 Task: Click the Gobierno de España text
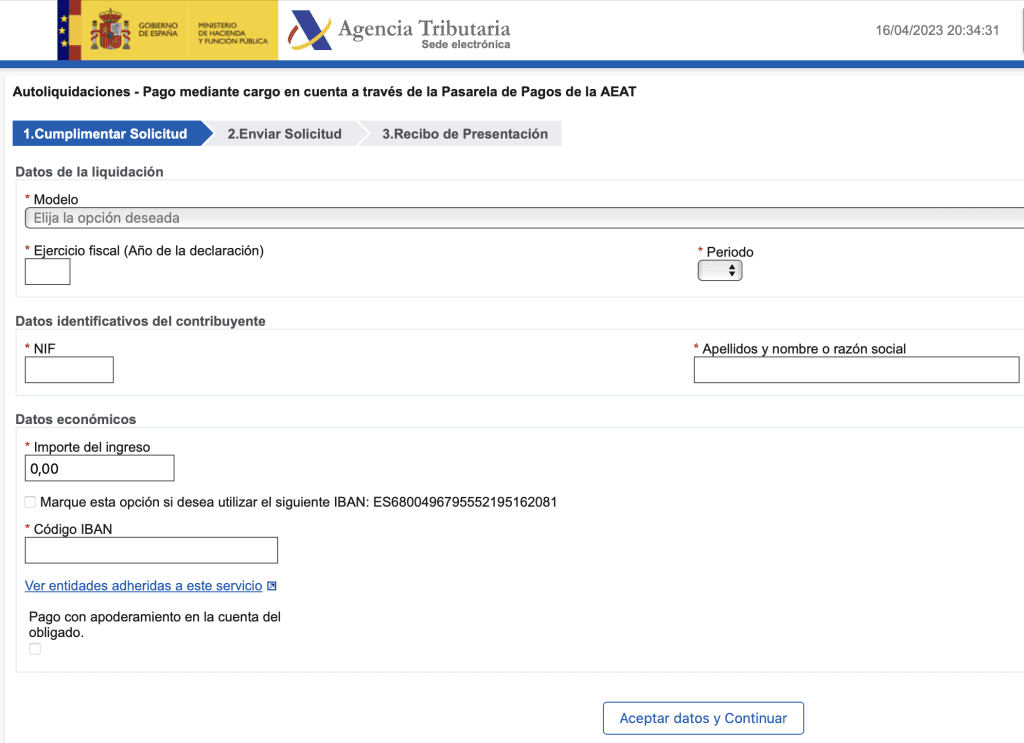[158, 29]
